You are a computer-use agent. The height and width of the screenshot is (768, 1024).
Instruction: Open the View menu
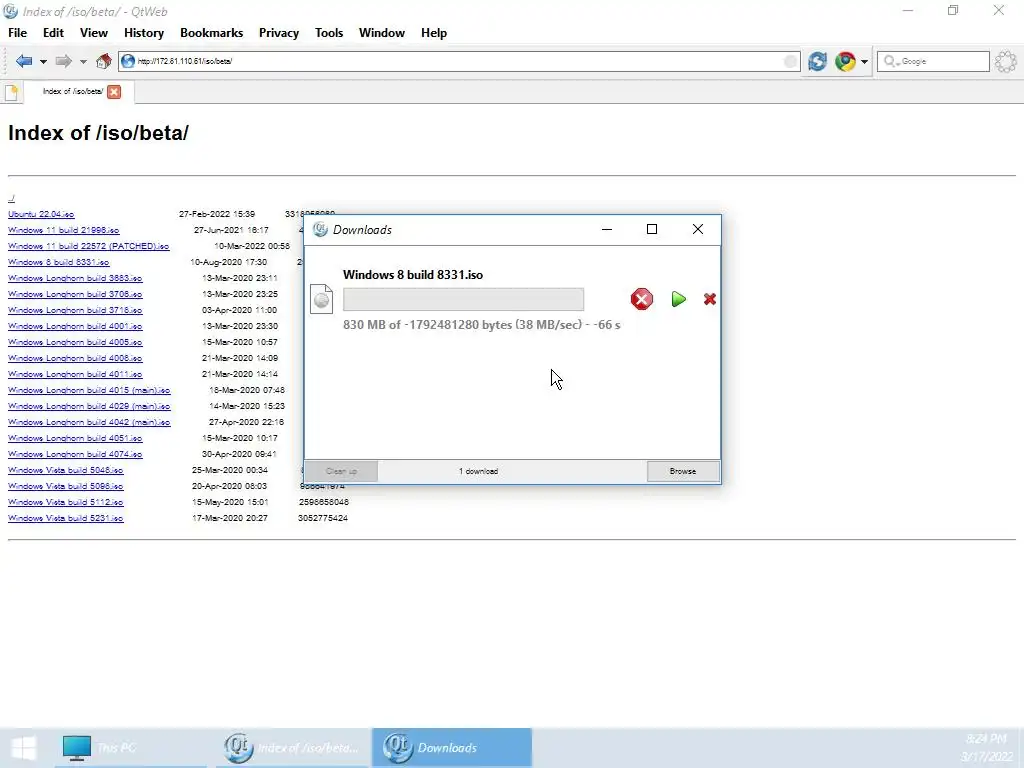click(x=94, y=33)
